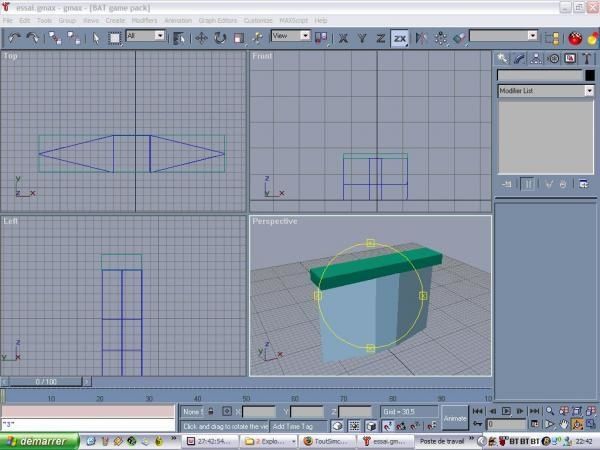Viewport: 600px width, 450px height.
Task: Click the Select and Manipulate tool
Action: click(x=258, y=38)
